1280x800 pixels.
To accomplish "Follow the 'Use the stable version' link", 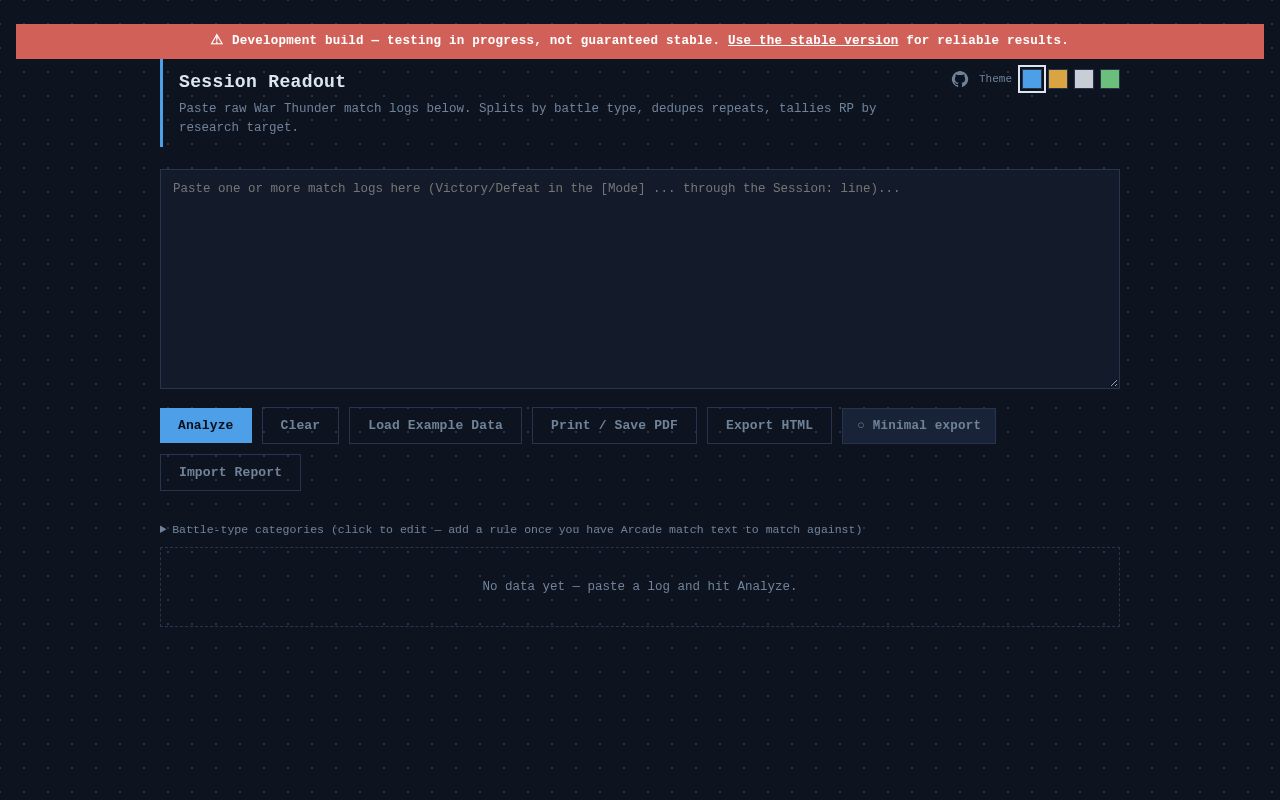I will pyautogui.click(x=813, y=41).
